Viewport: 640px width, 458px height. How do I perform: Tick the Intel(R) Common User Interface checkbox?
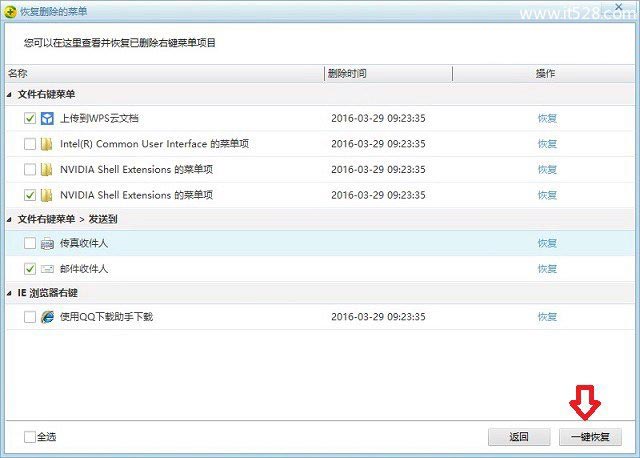click(30, 144)
